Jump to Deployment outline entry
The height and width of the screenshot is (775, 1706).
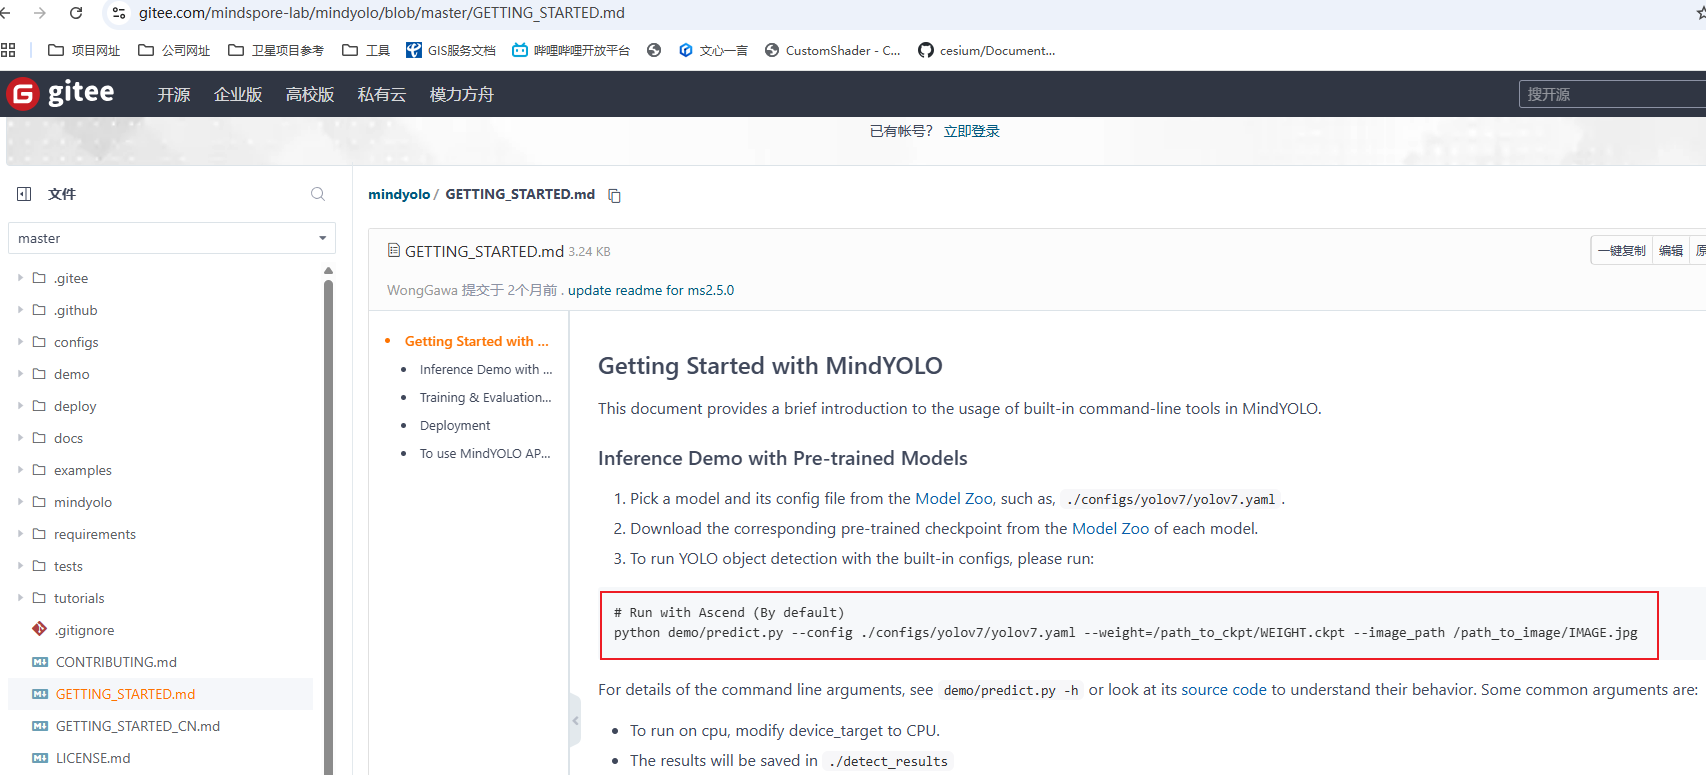point(455,425)
